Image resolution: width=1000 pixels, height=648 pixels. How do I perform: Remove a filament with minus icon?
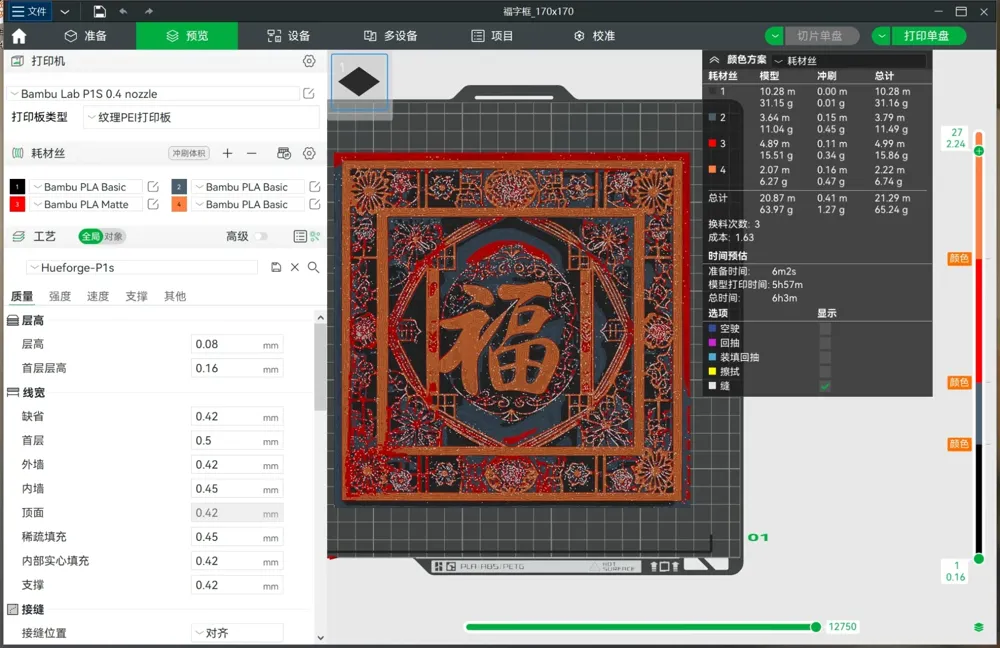tap(252, 153)
